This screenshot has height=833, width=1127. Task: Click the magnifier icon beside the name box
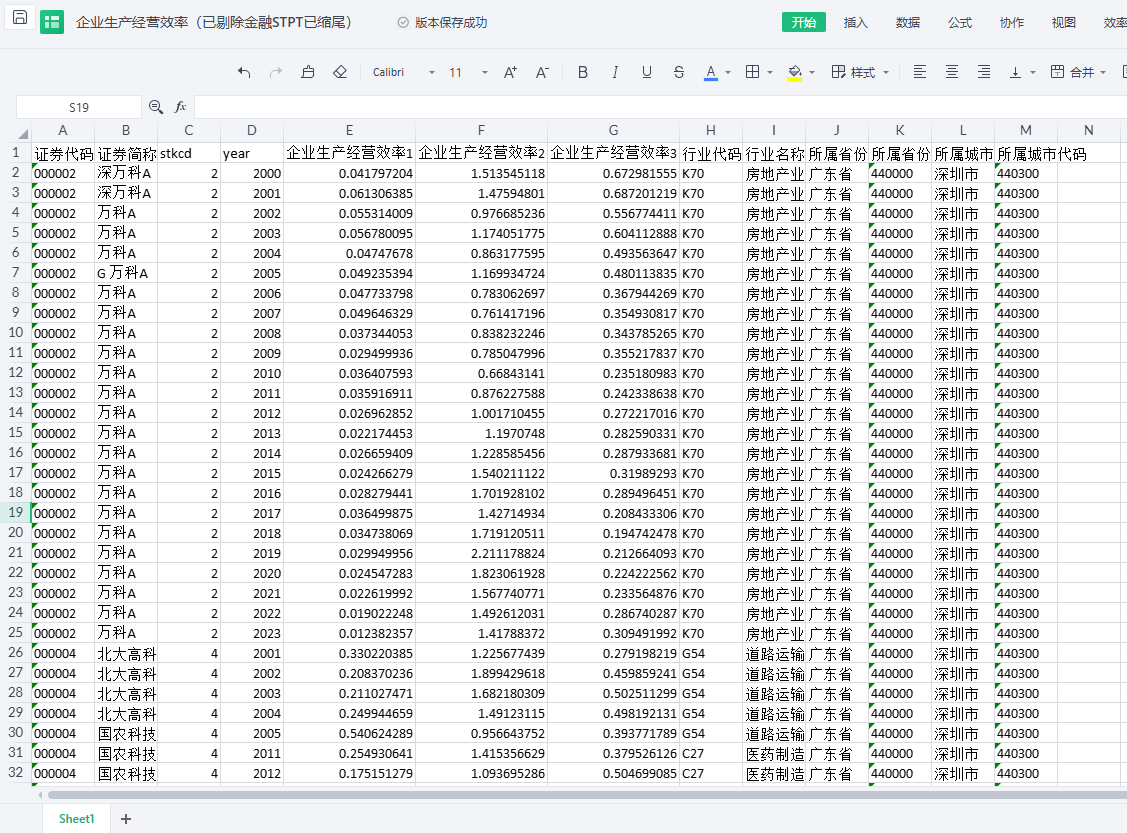pos(156,107)
